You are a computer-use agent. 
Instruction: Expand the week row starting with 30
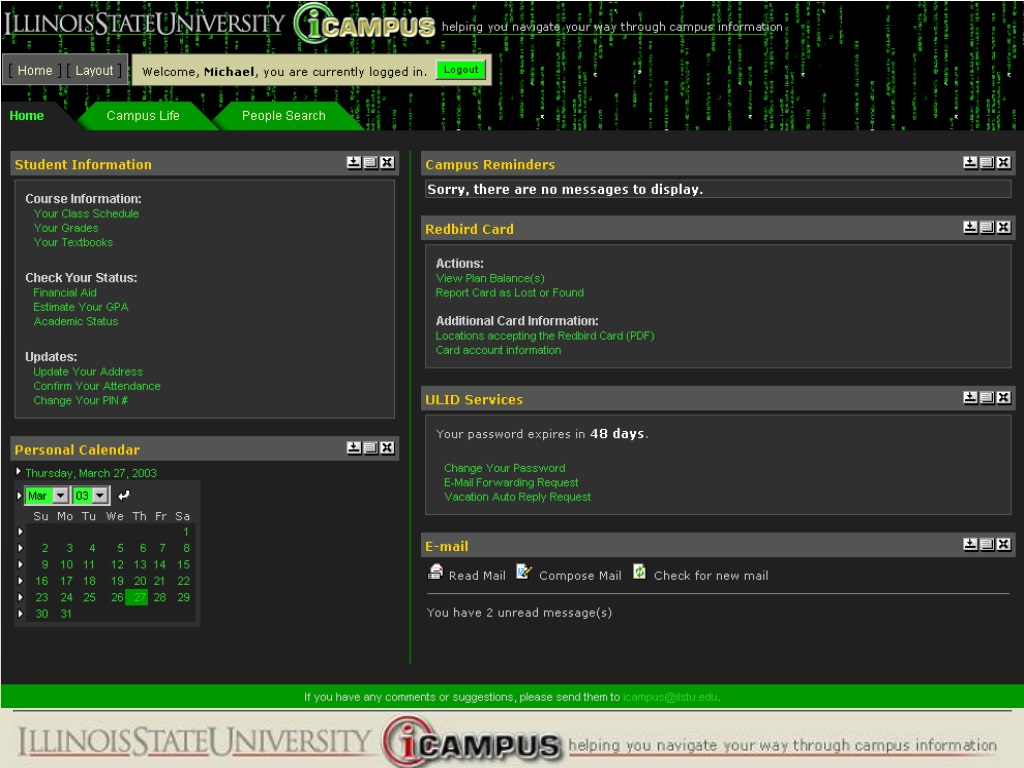tap(20, 613)
